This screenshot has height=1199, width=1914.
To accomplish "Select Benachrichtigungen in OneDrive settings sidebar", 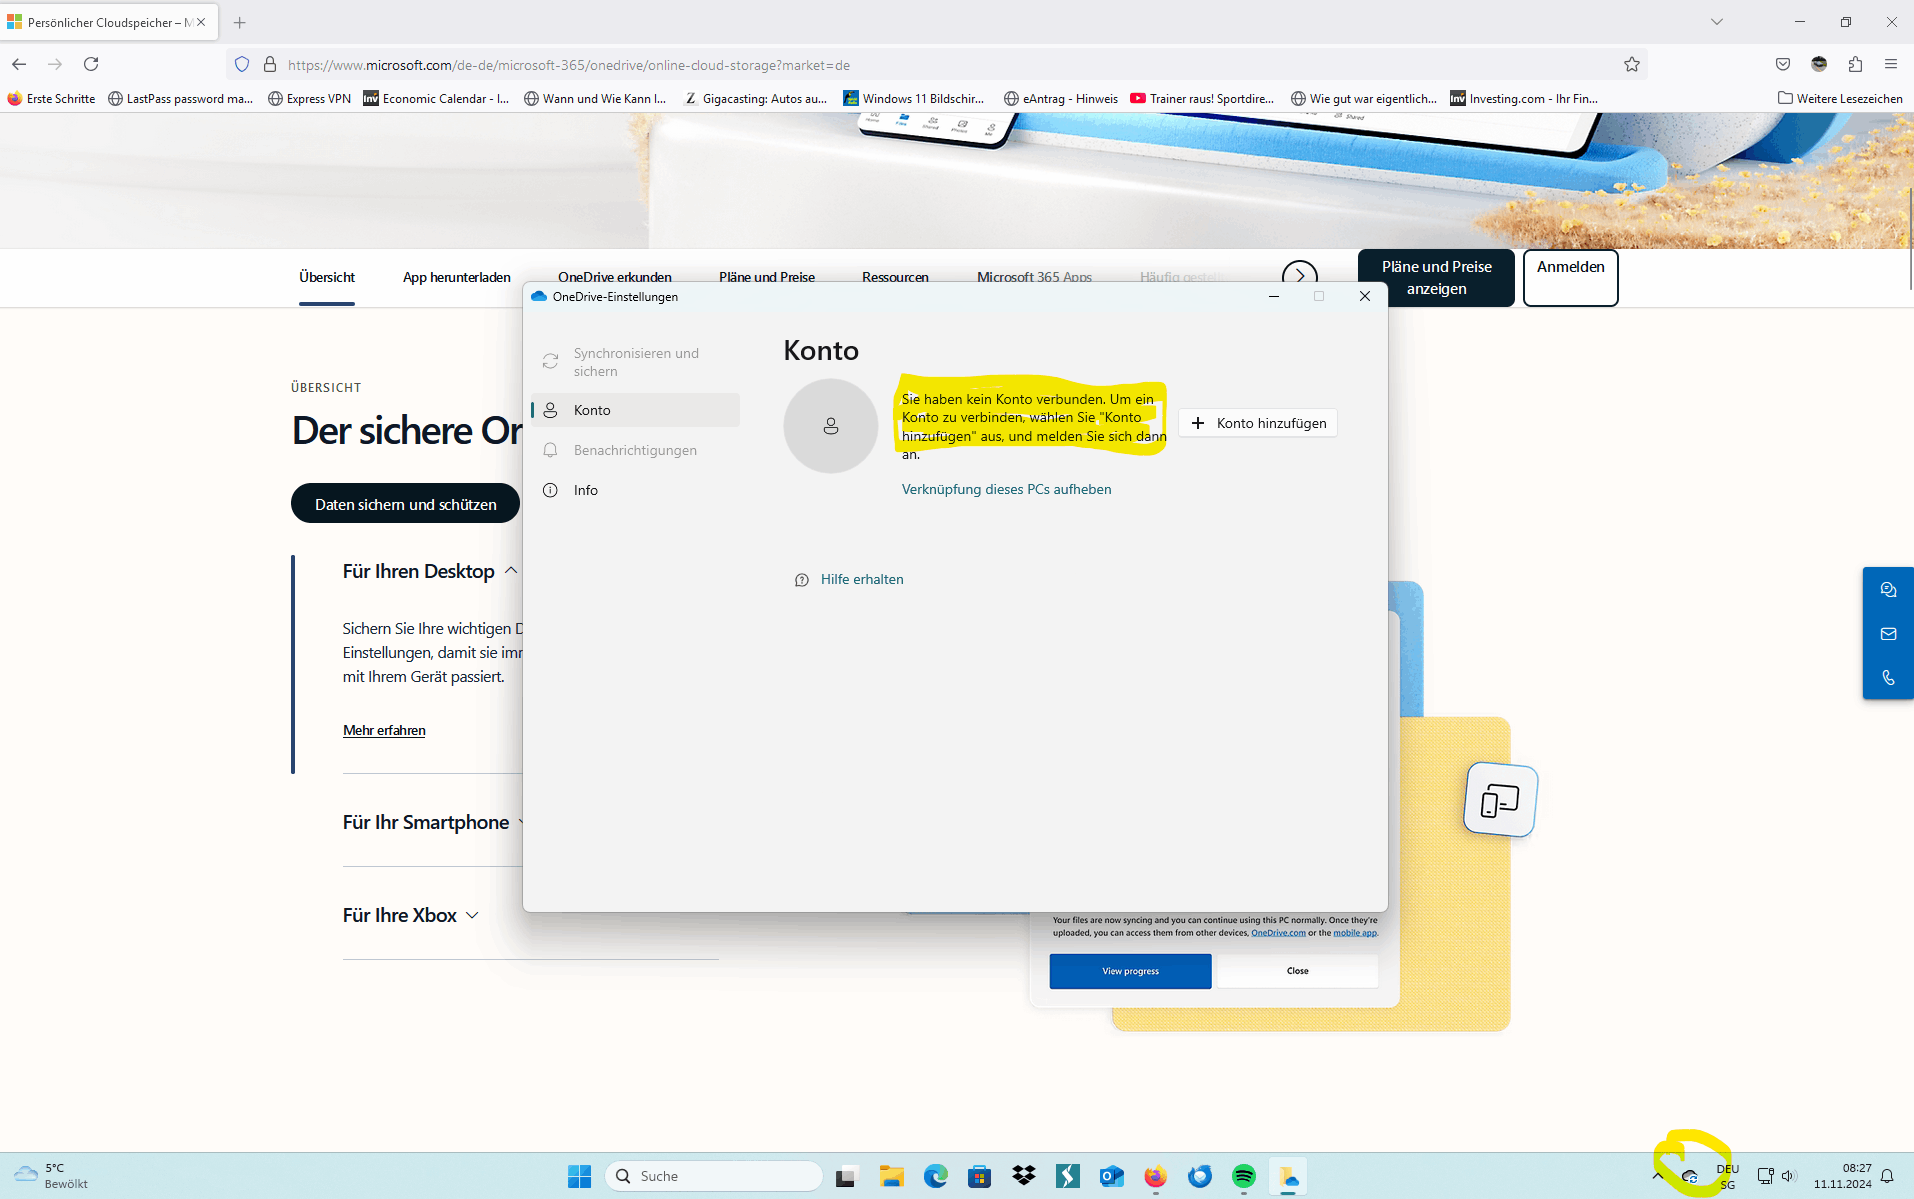I will click(x=636, y=450).
